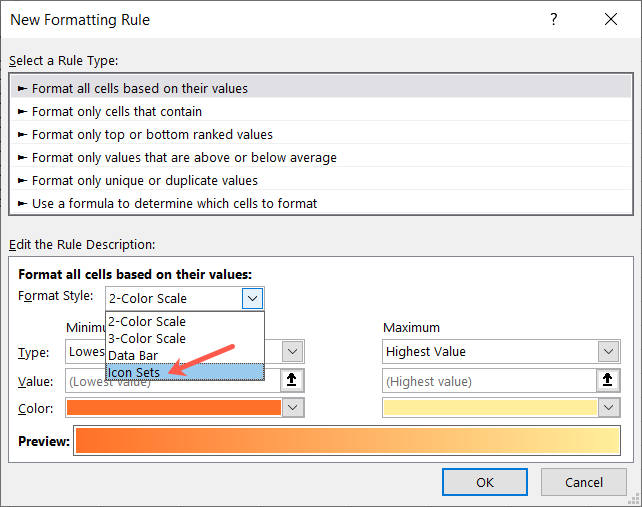The image size is (642, 507).
Task: Click the Help question mark icon
Action: click(553, 19)
